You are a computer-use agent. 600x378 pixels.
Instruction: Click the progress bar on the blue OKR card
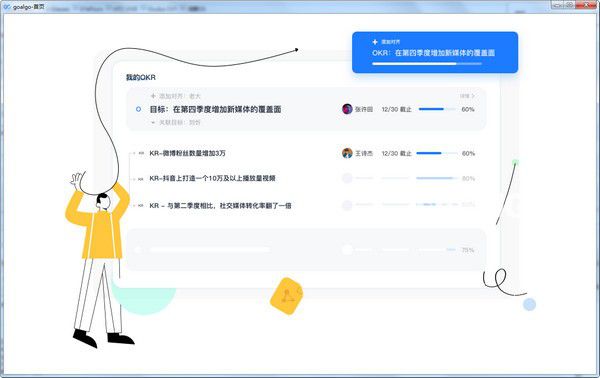(427, 64)
